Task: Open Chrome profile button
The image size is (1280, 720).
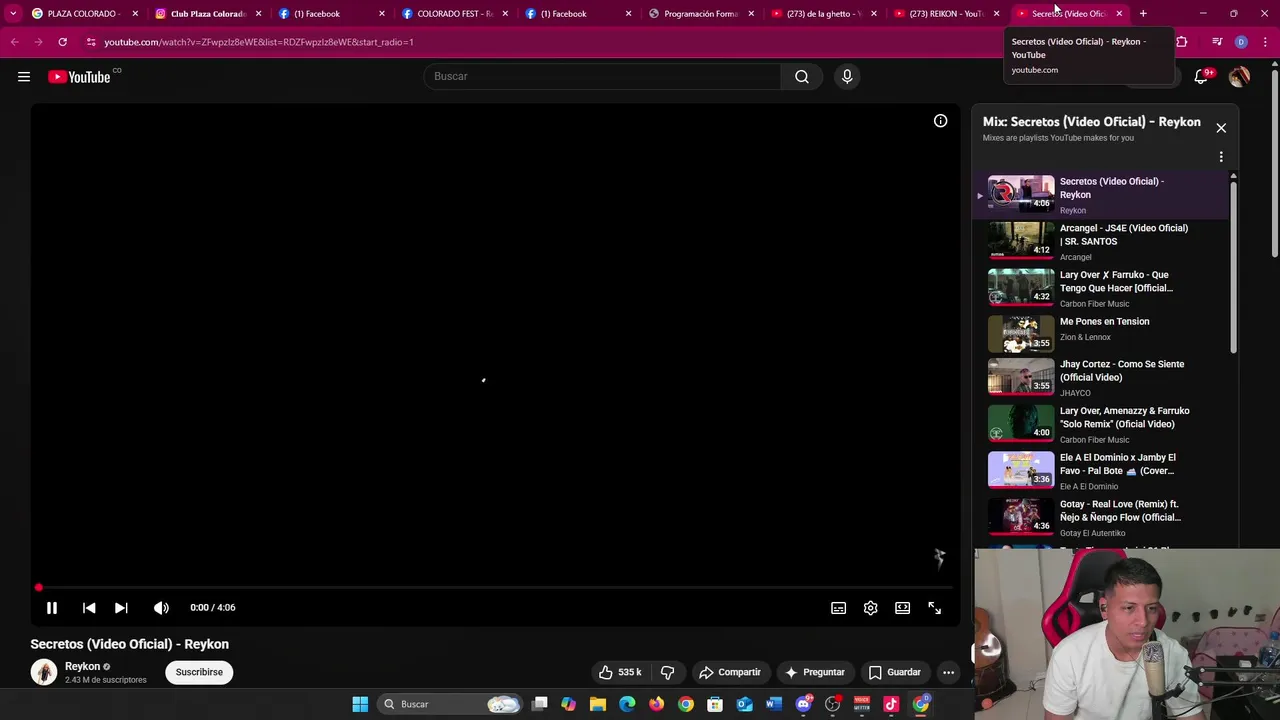Action: [1241, 42]
